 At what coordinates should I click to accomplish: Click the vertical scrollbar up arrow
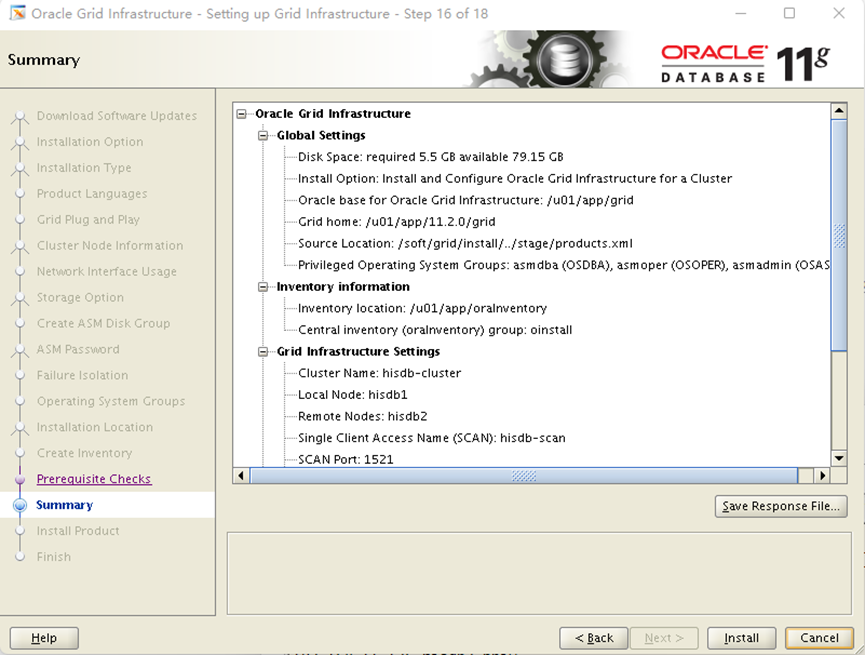tap(839, 111)
